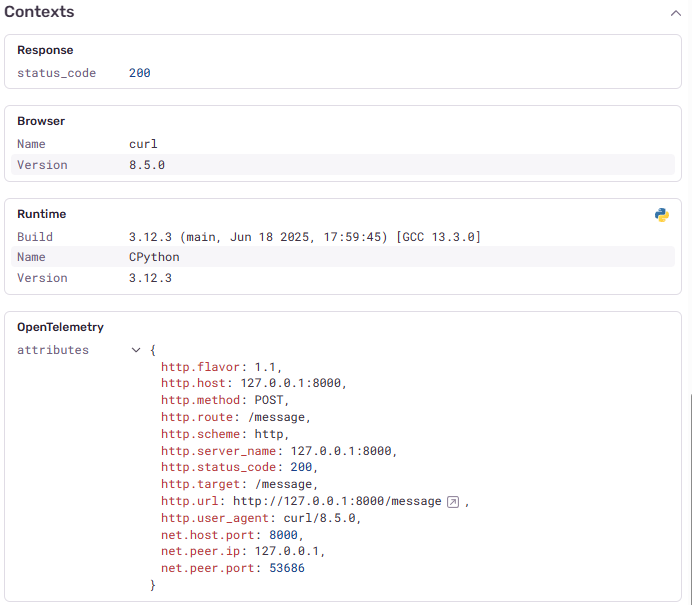Click the Runtime Build value string

(304, 237)
